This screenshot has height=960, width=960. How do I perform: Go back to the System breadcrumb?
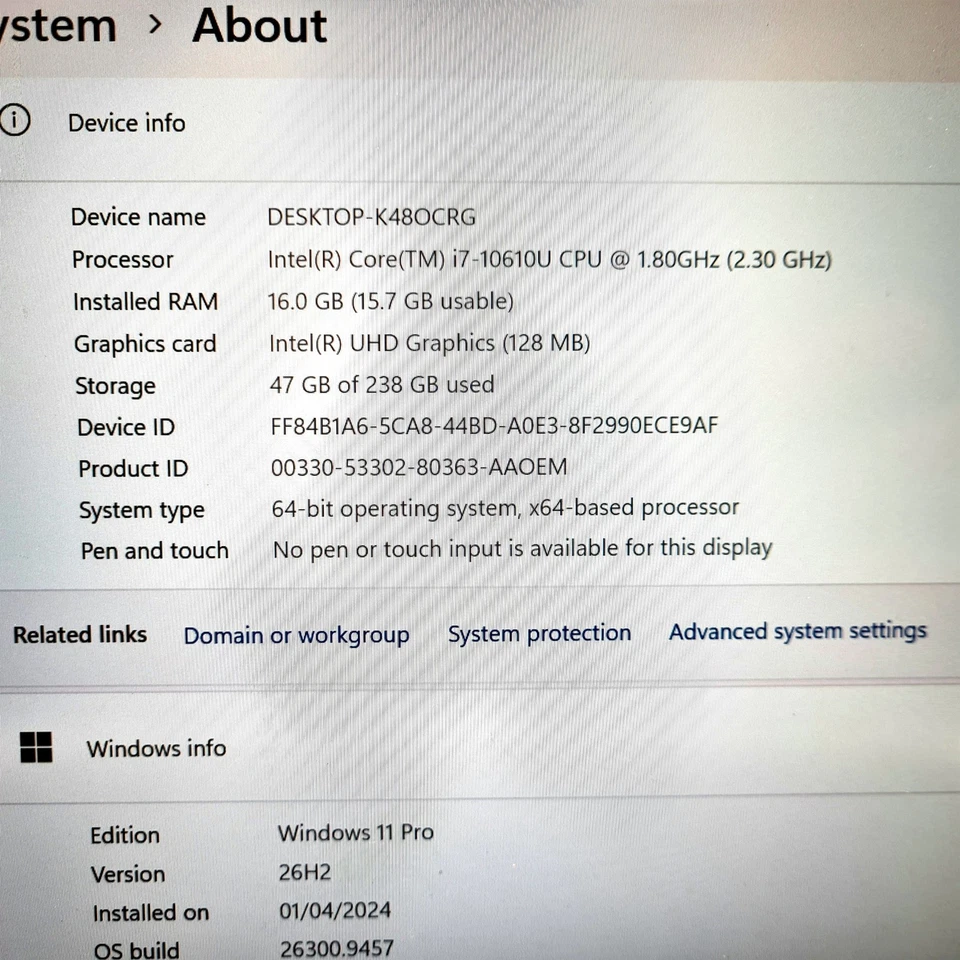[x=58, y=26]
